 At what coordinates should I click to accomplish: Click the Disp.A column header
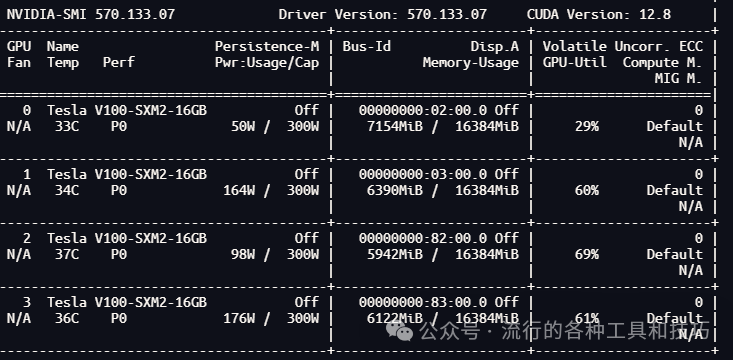click(495, 46)
